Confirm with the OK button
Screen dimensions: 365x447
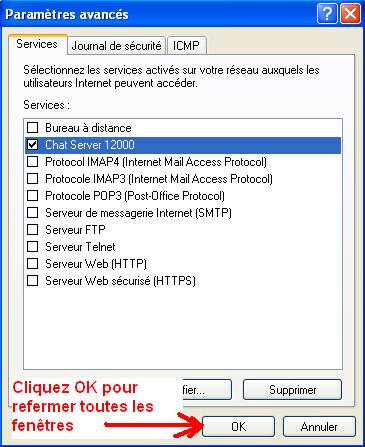pos(238,426)
